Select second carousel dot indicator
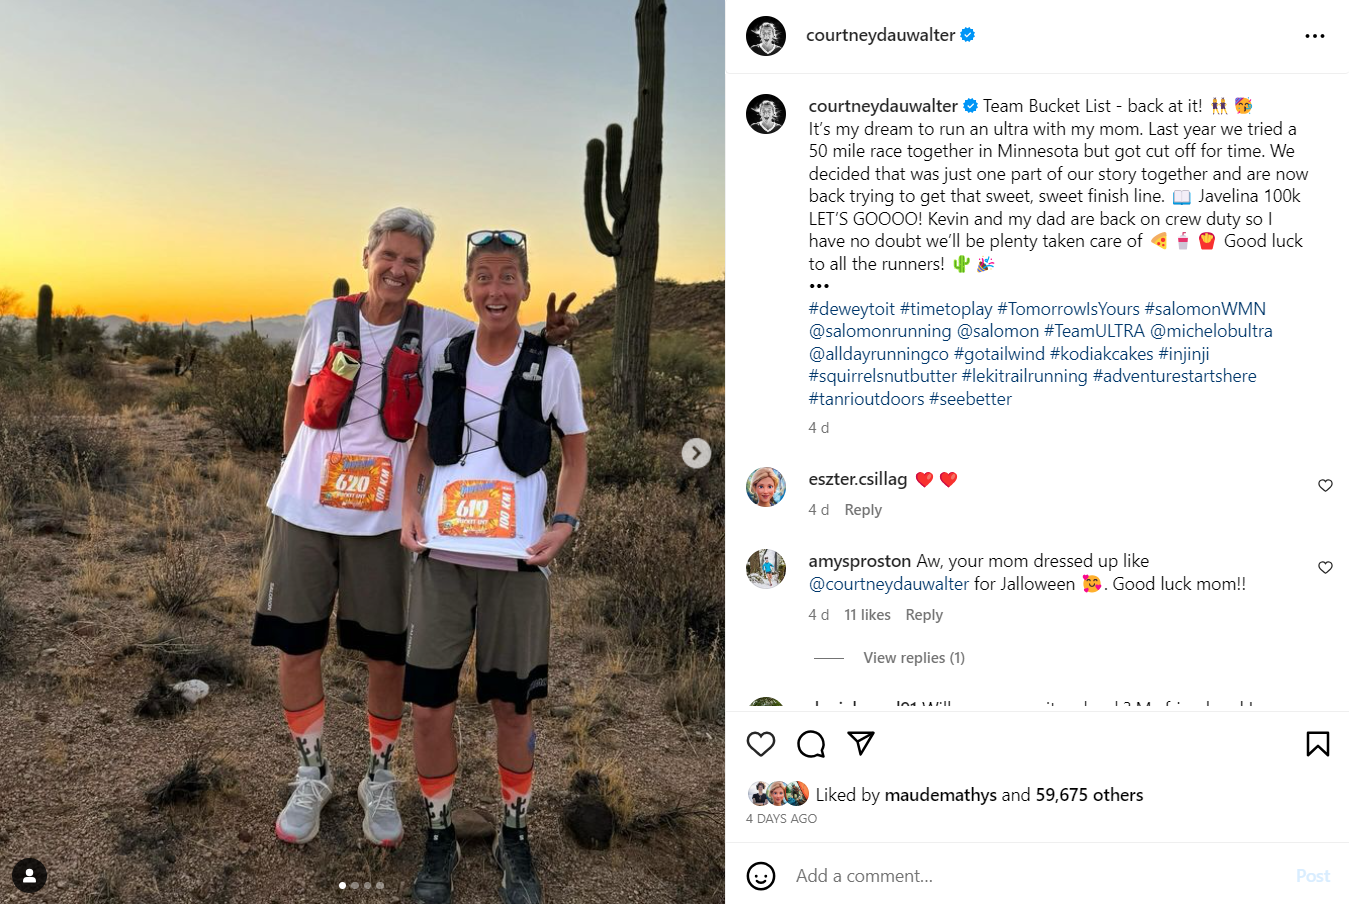 coord(355,885)
